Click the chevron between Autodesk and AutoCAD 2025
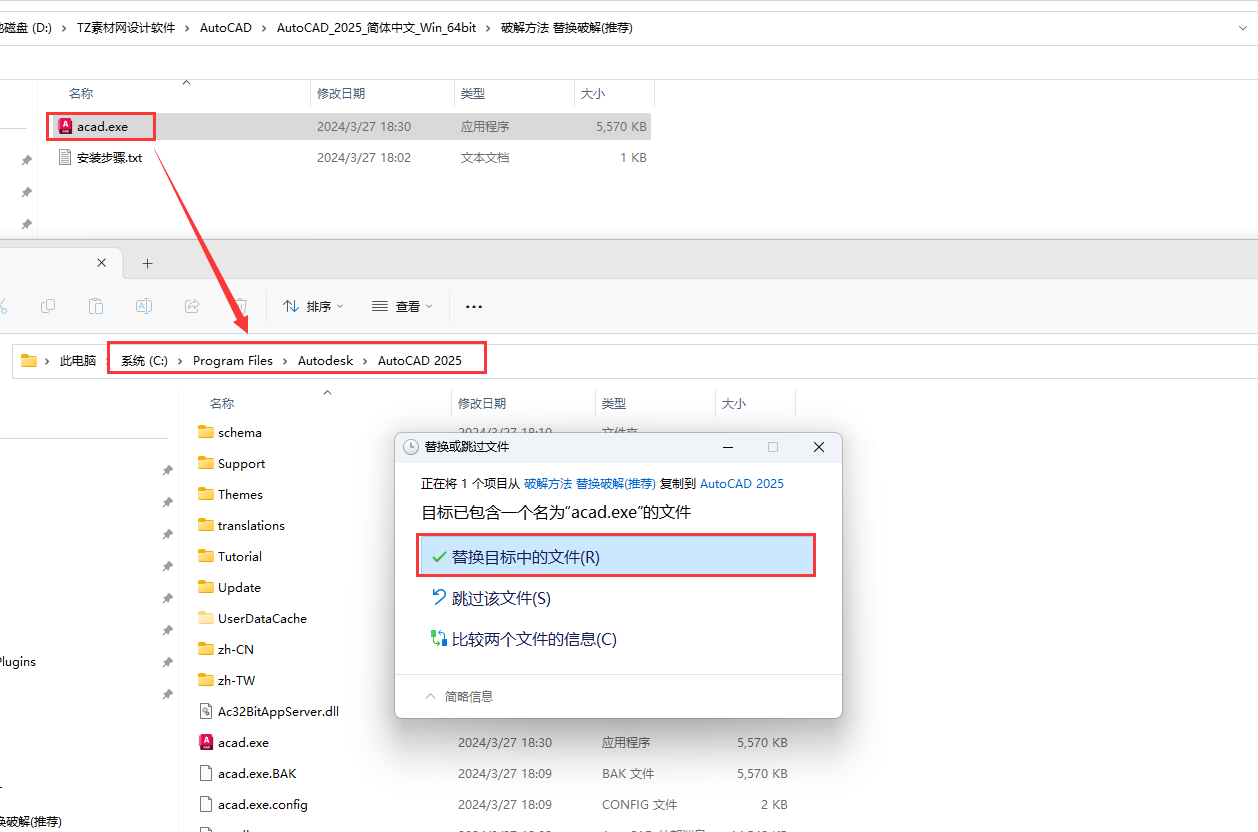The height and width of the screenshot is (832, 1258). tap(365, 360)
